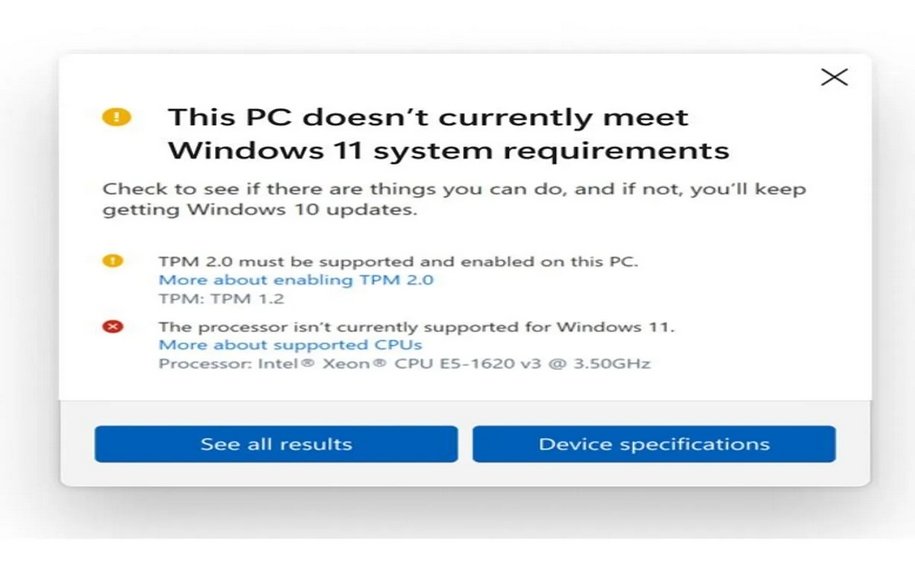This screenshot has height=580, width=915.
Task: Close the PC Health Check dialog
Action: tap(834, 77)
